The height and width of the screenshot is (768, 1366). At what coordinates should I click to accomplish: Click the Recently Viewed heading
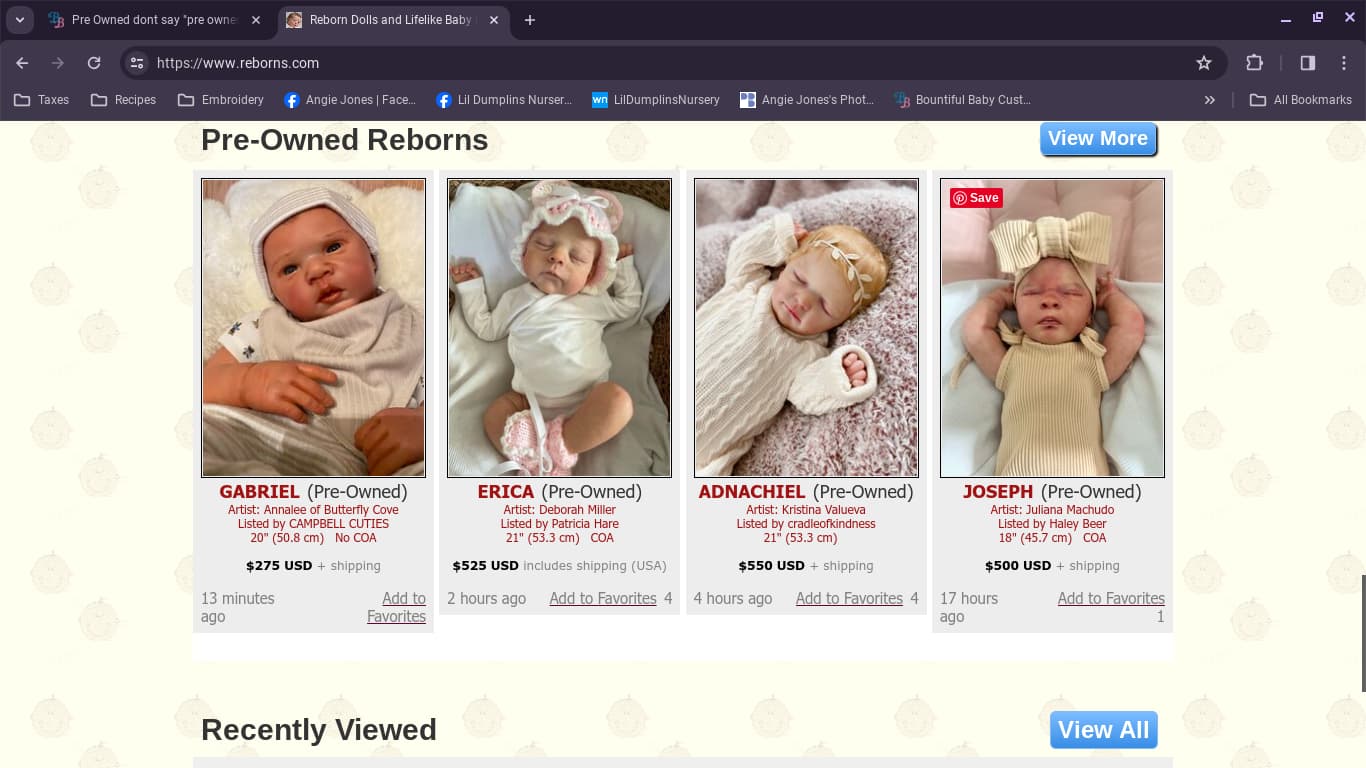[319, 730]
